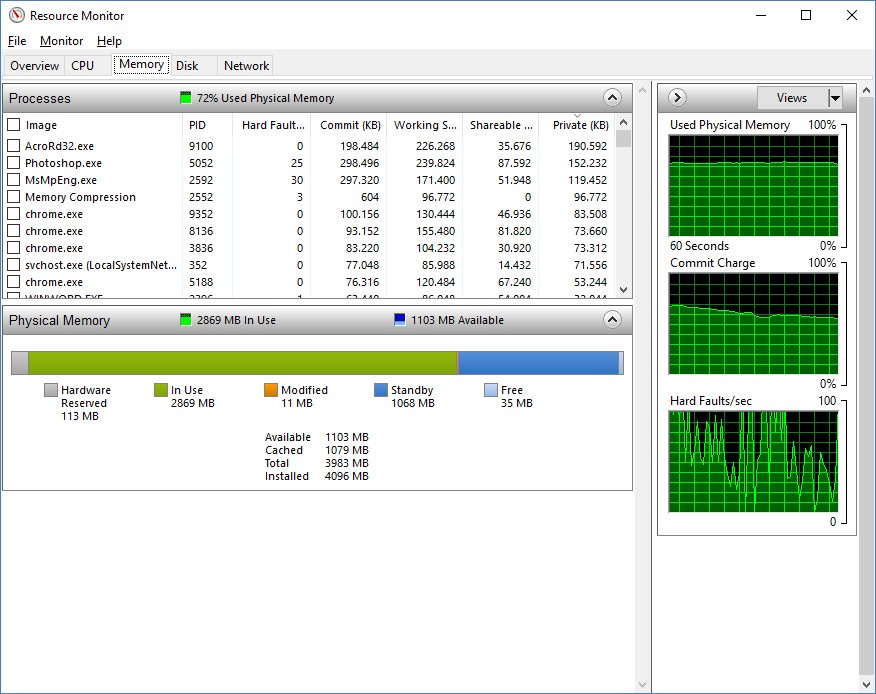Viewport: 876px width, 694px height.
Task: Click the green In Use memory header icon
Action: click(185, 320)
